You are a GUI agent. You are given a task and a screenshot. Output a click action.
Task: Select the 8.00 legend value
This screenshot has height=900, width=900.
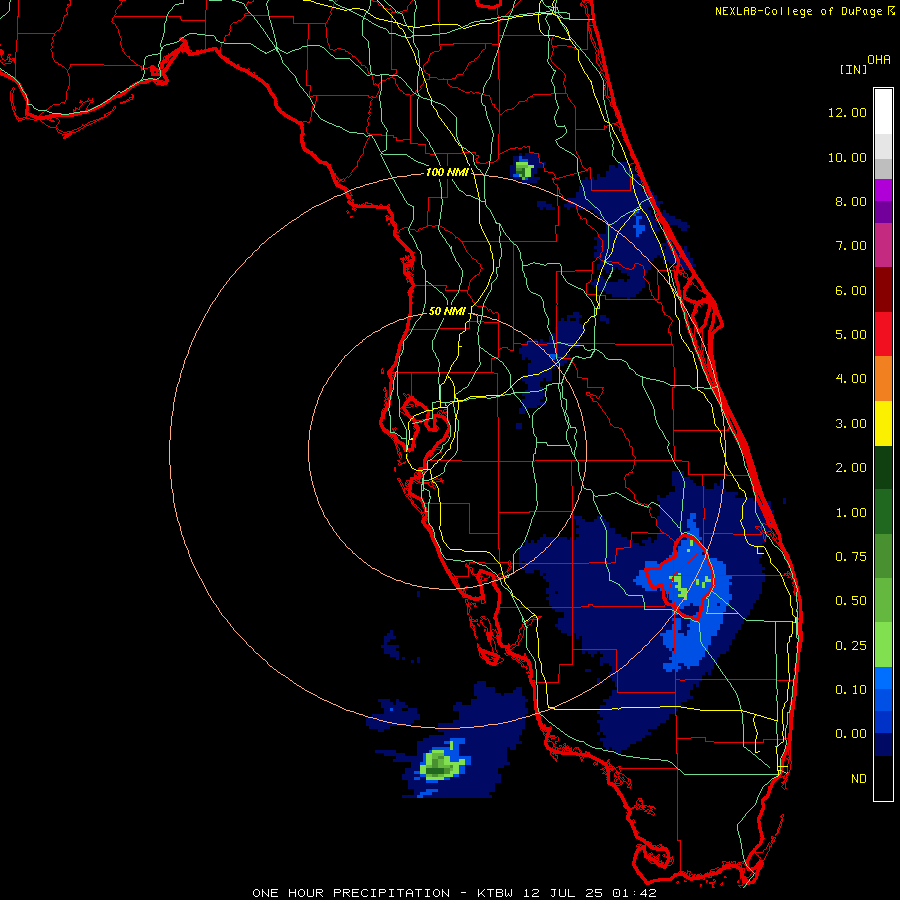click(x=851, y=201)
